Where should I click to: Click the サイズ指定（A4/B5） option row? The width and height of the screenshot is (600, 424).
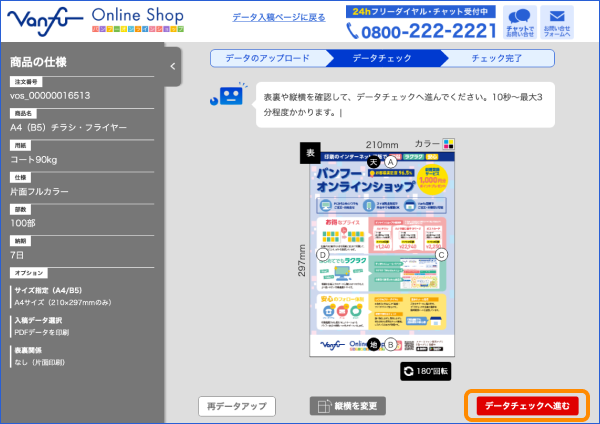pos(63,296)
